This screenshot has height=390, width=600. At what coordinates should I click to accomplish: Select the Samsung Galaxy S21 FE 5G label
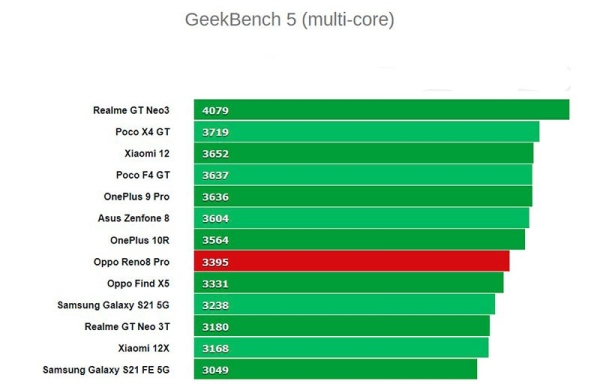tap(106, 370)
